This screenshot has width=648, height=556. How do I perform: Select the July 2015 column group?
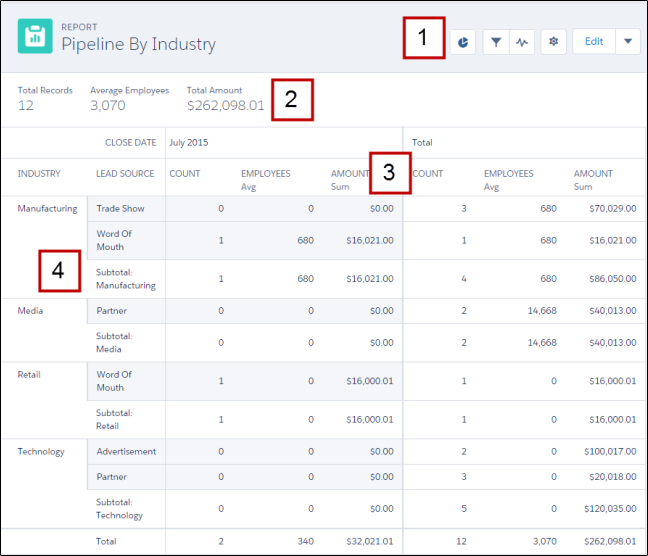189,143
